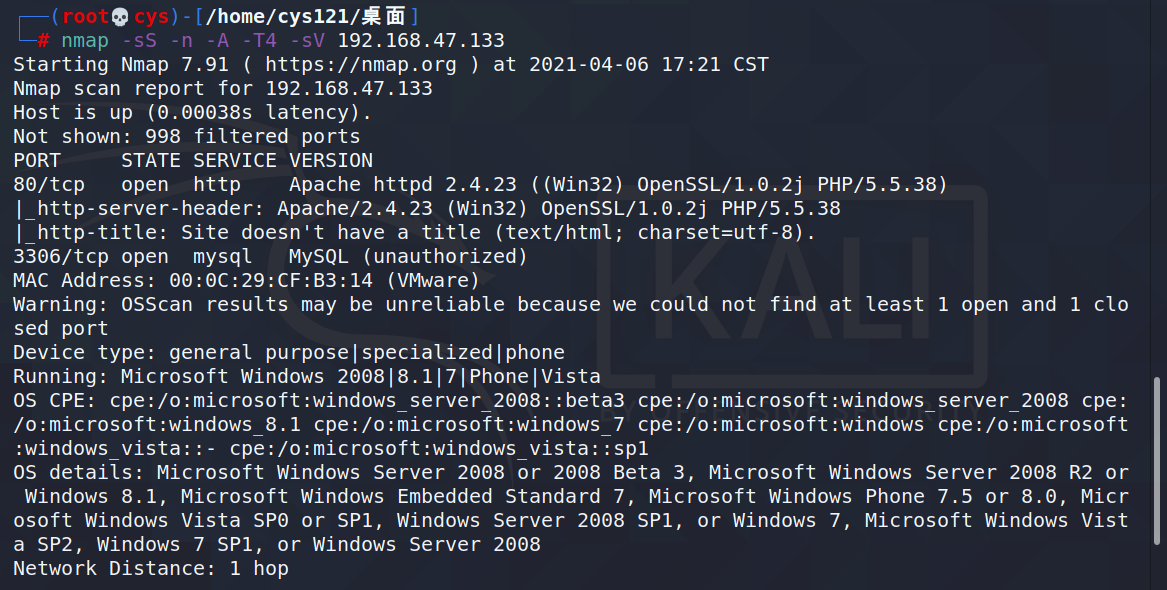Click the 3306/tcp port entry
This screenshot has height=590, width=1167.
(x=56, y=257)
